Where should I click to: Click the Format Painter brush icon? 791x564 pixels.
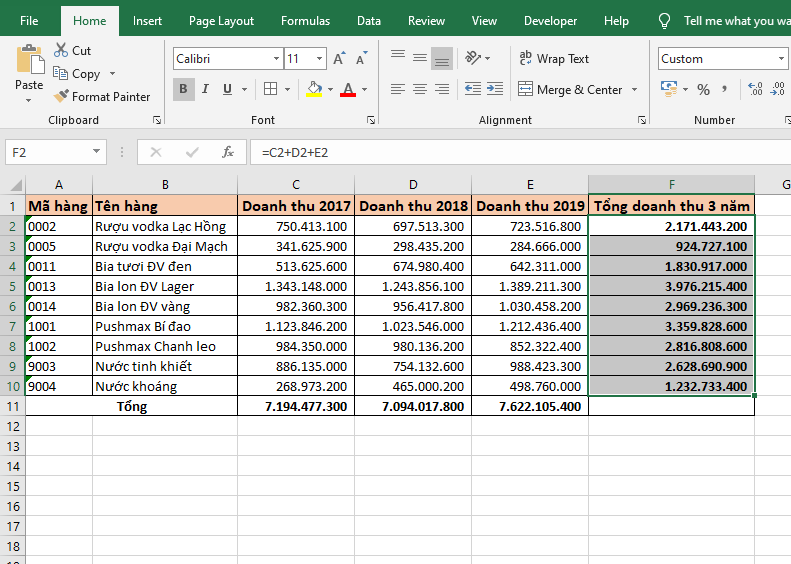click(x=61, y=97)
